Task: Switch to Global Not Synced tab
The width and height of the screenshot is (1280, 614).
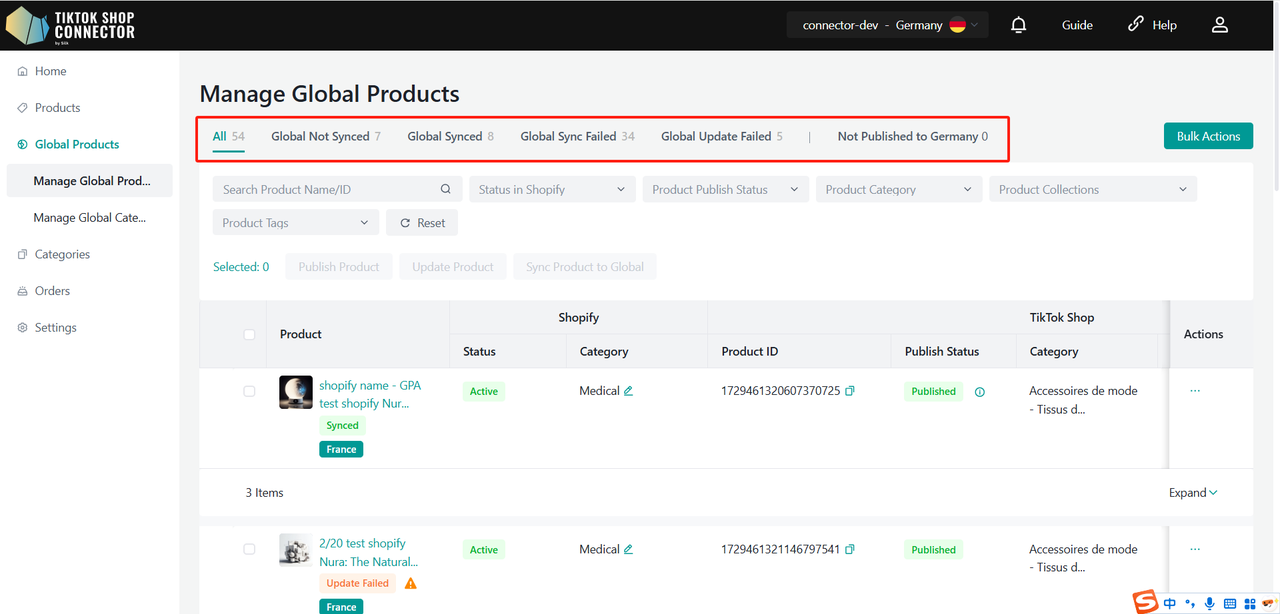Action: [x=325, y=136]
